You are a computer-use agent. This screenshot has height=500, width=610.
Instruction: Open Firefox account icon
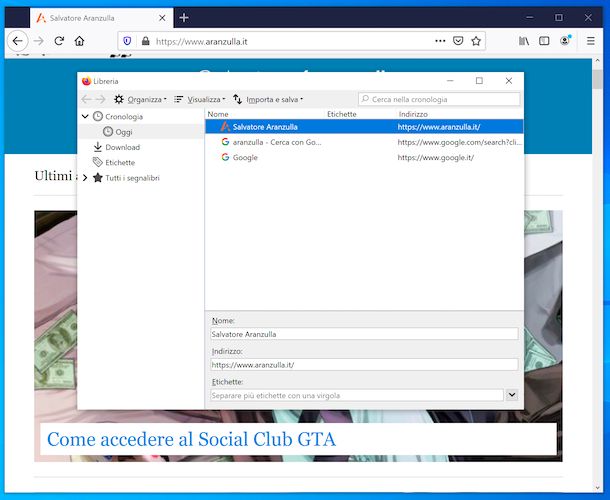tap(565, 40)
